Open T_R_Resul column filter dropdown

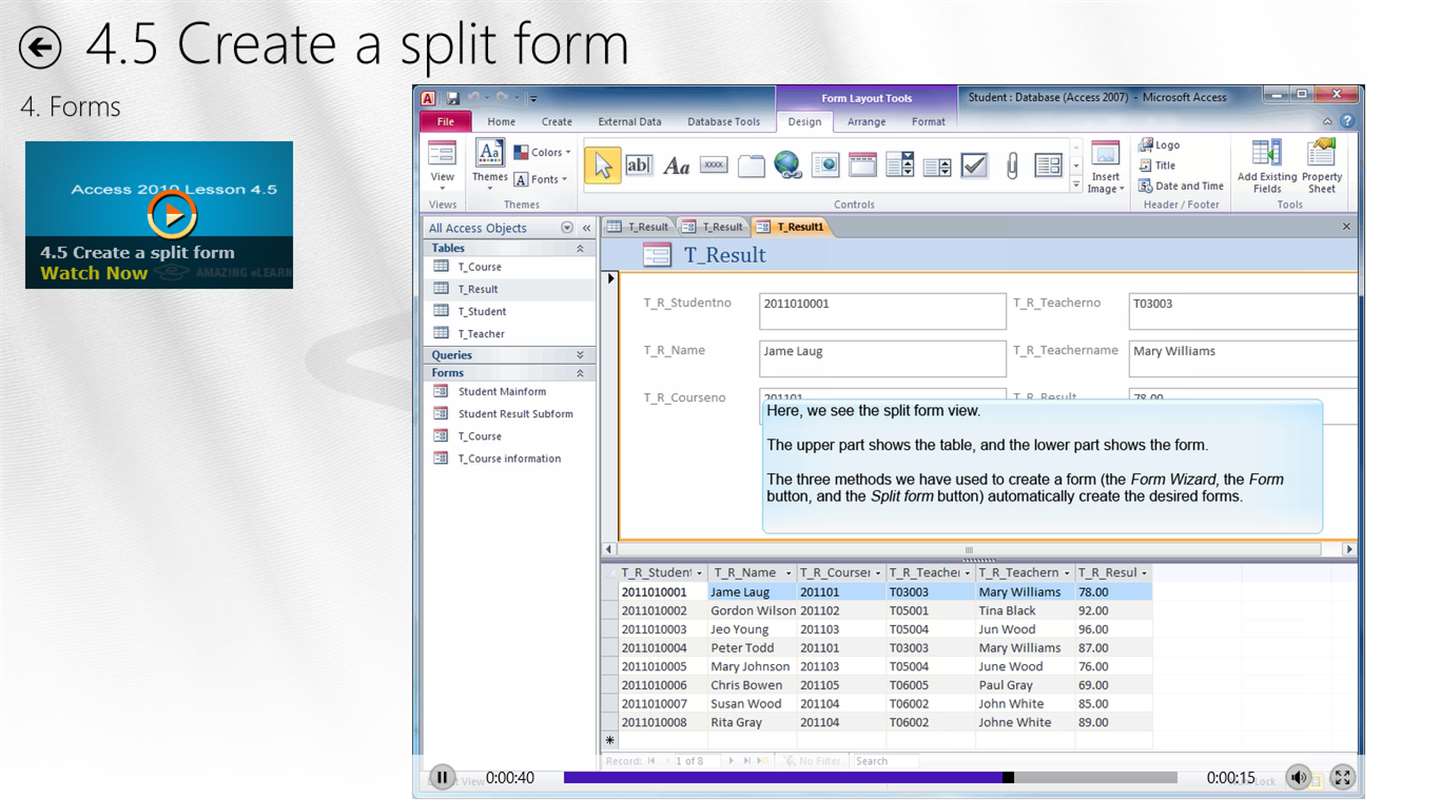pos(1145,573)
